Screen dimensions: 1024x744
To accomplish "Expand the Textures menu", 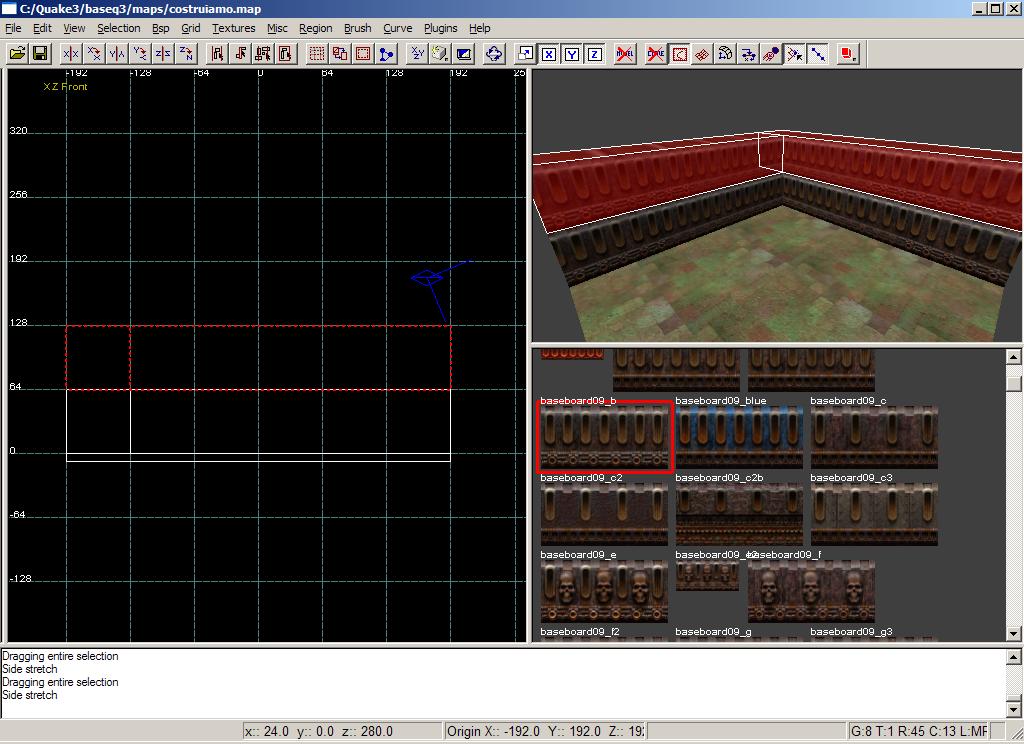I will pos(234,28).
